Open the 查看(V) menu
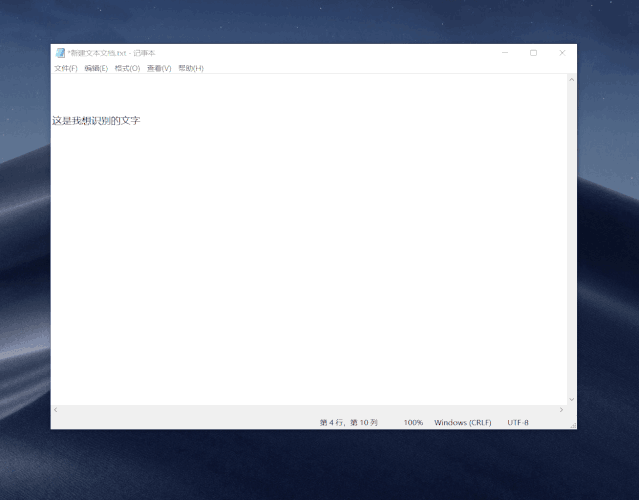The width and height of the screenshot is (639, 500). click(159, 68)
